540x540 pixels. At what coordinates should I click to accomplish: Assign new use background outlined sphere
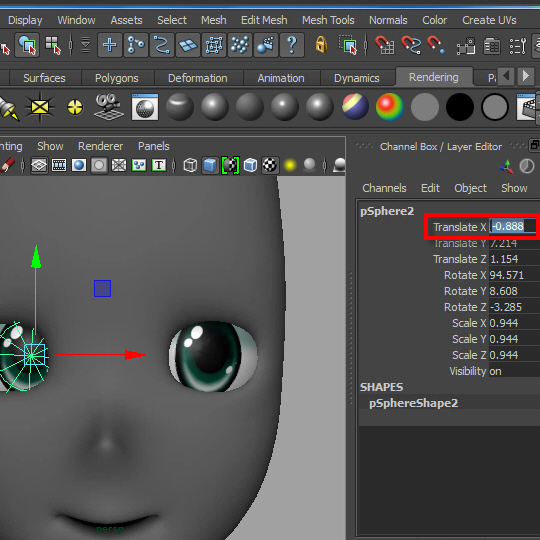[495, 107]
